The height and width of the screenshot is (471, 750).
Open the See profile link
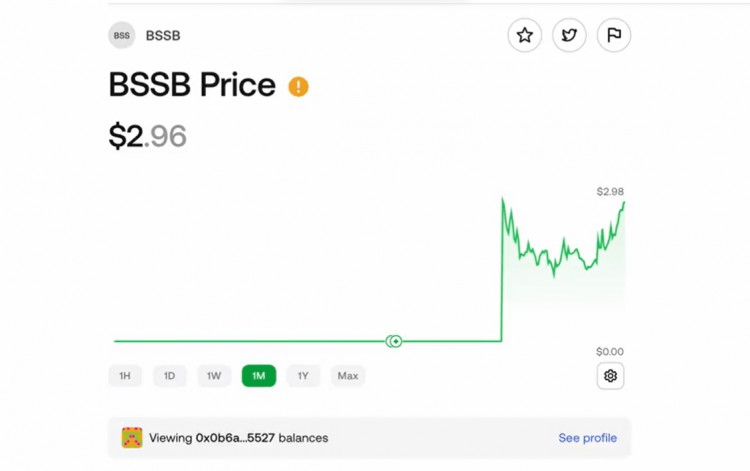(x=587, y=438)
